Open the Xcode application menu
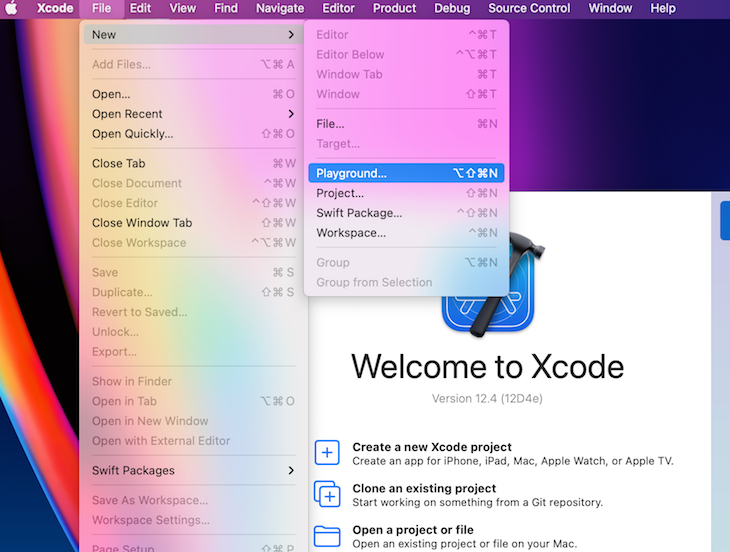The width and height of the screenshot is (730, 552). point(55,8)
